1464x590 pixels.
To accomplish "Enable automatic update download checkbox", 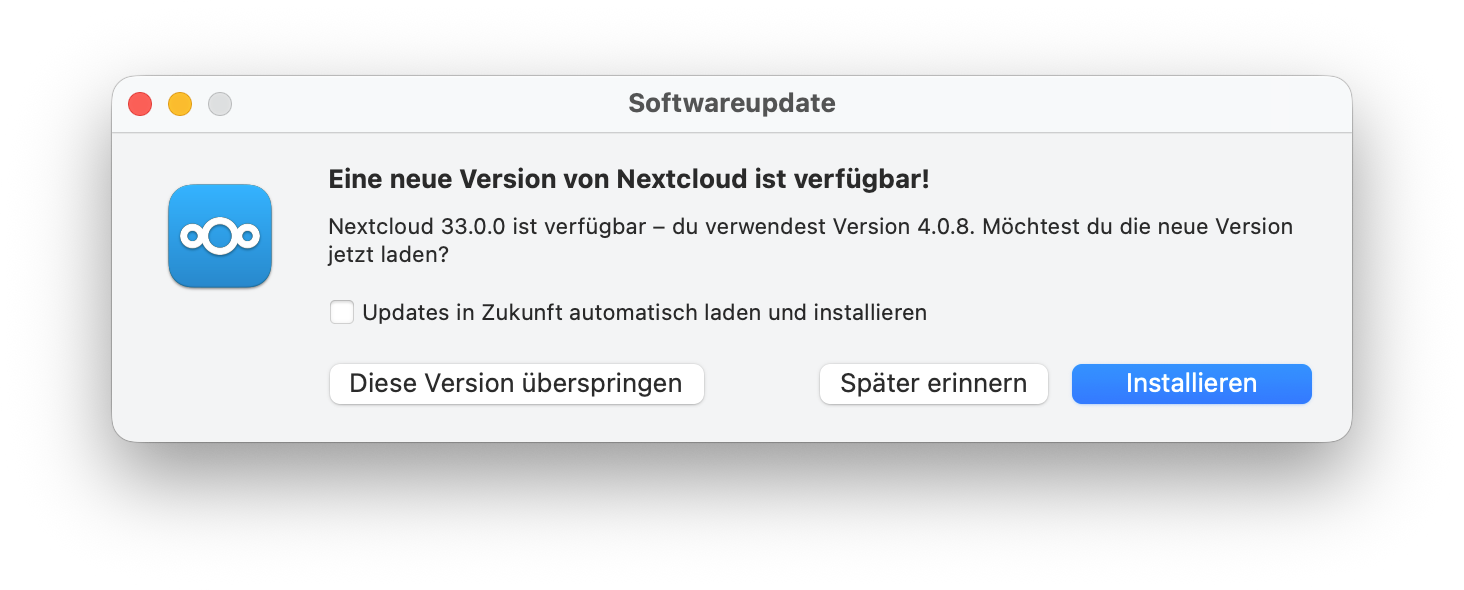I will (342, 313).
